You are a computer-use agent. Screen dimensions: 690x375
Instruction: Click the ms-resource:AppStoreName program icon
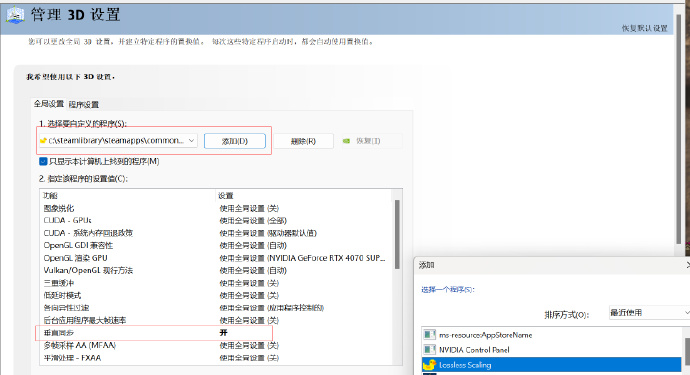pos(429,335)
